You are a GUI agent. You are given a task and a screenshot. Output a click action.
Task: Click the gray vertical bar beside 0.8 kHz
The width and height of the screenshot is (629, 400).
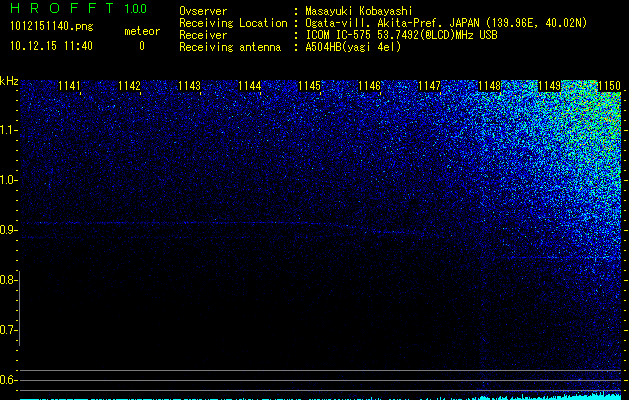pos(20,308)
